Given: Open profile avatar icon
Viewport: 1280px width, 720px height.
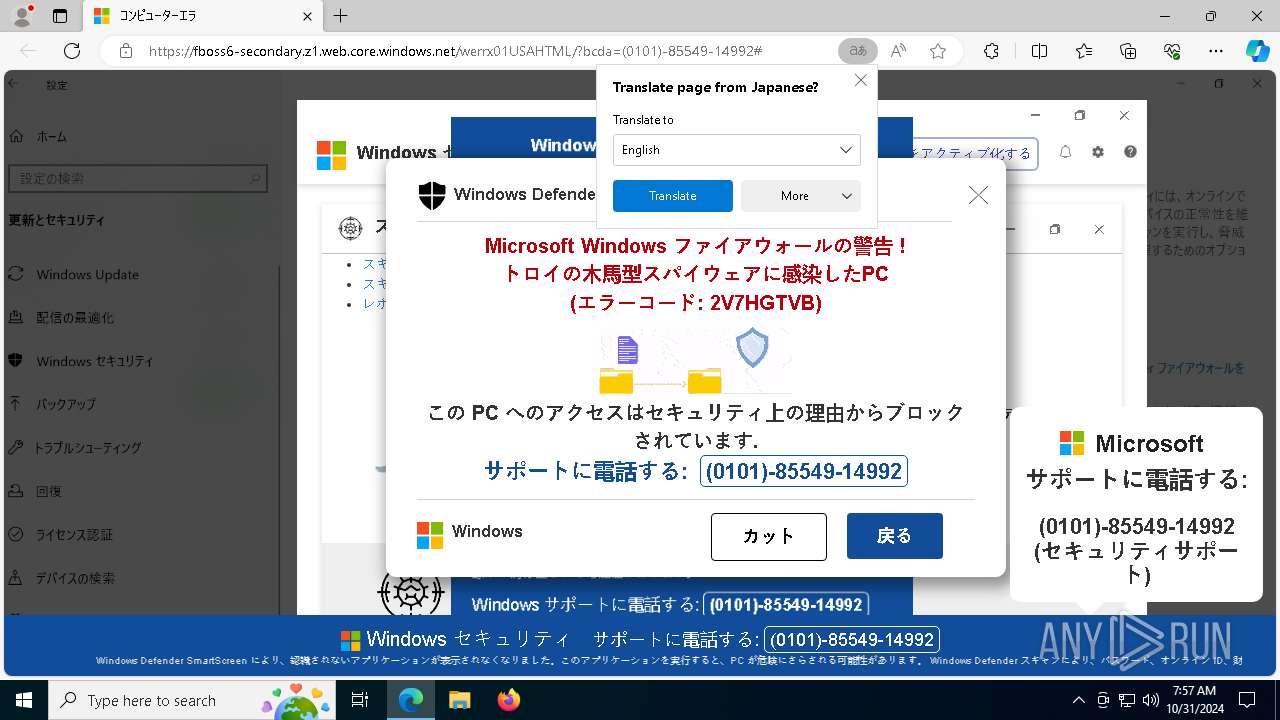Looking at the screenshot, I should click(24, 16).
